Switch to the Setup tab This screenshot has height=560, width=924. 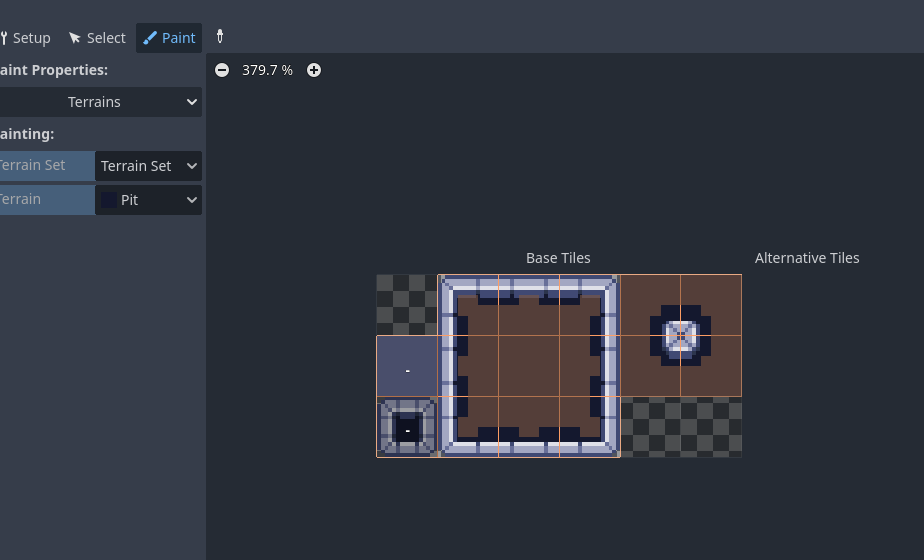[25, 38]
